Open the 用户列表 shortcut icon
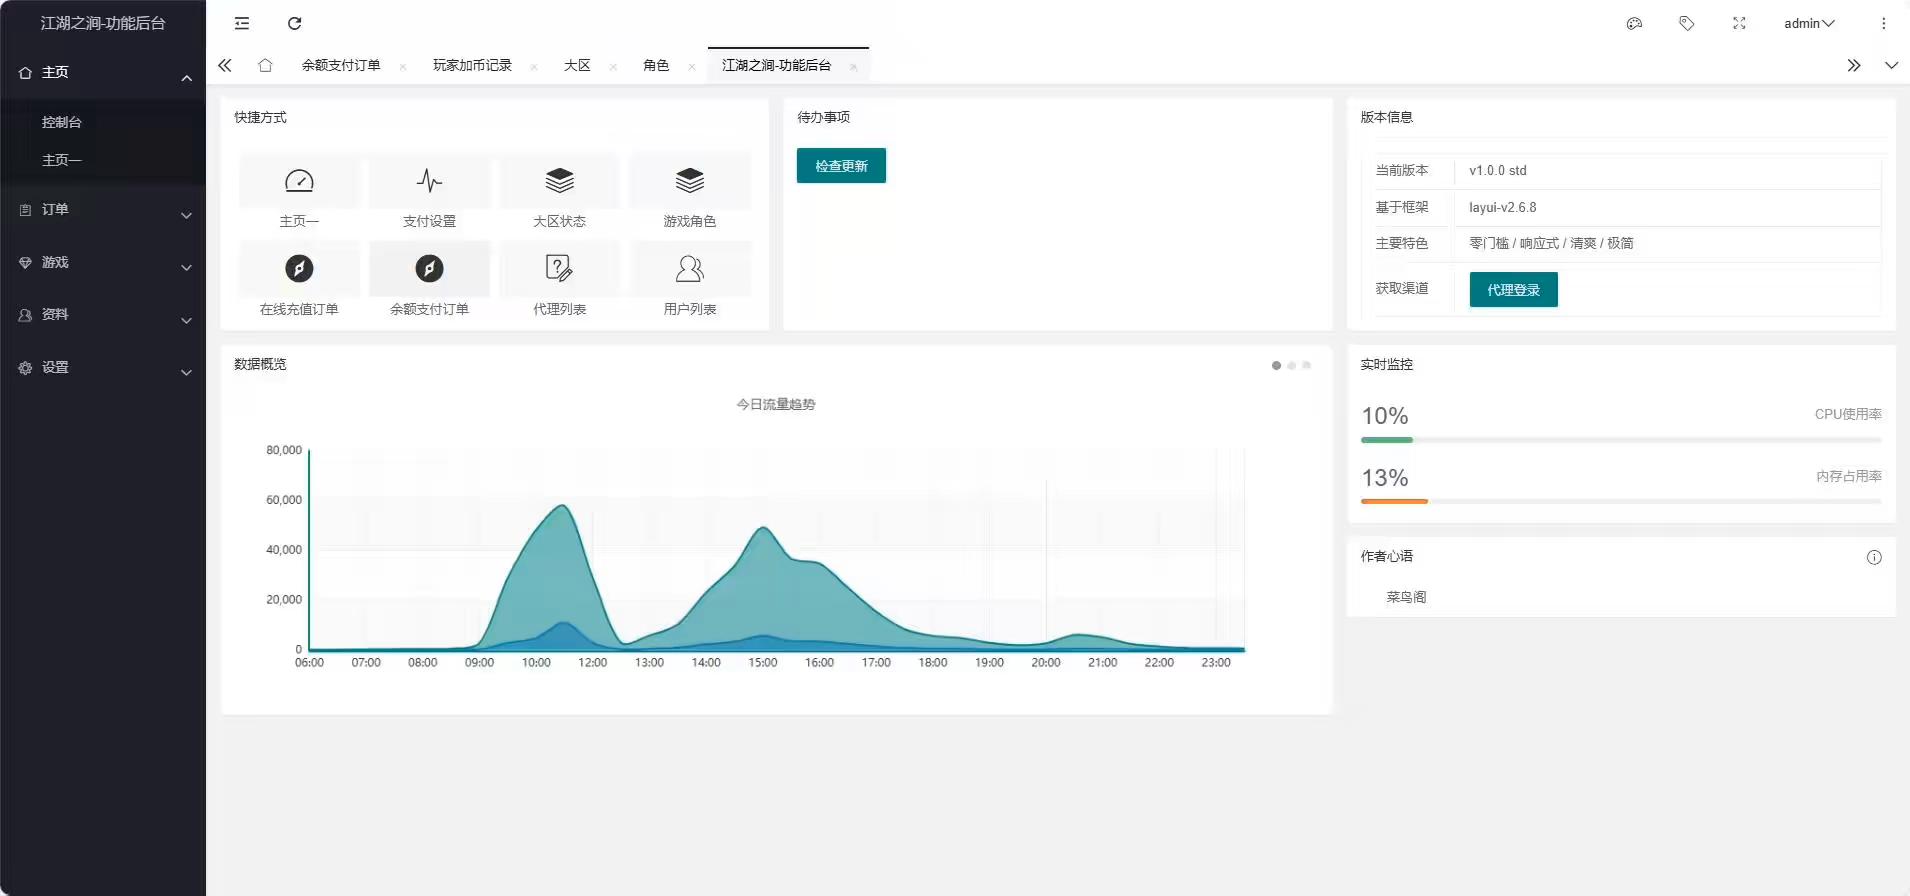 689,269
